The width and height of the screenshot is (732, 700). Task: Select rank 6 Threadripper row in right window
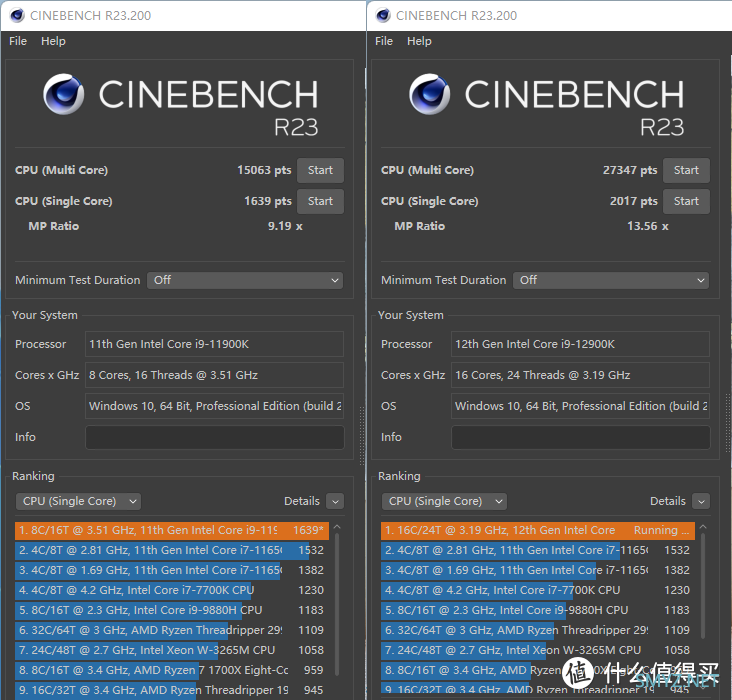538,631
